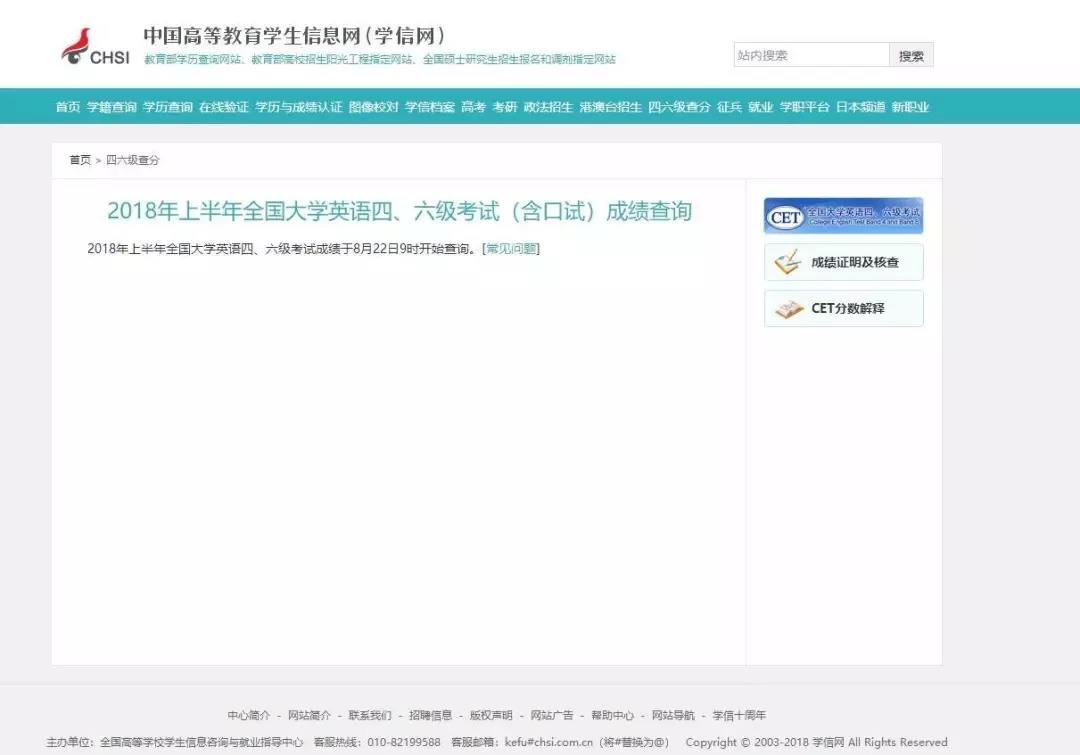Viewport: 1080px width, 755px height.
Task: Open the 常见问题 link
Action: click(x=511, y=249)
